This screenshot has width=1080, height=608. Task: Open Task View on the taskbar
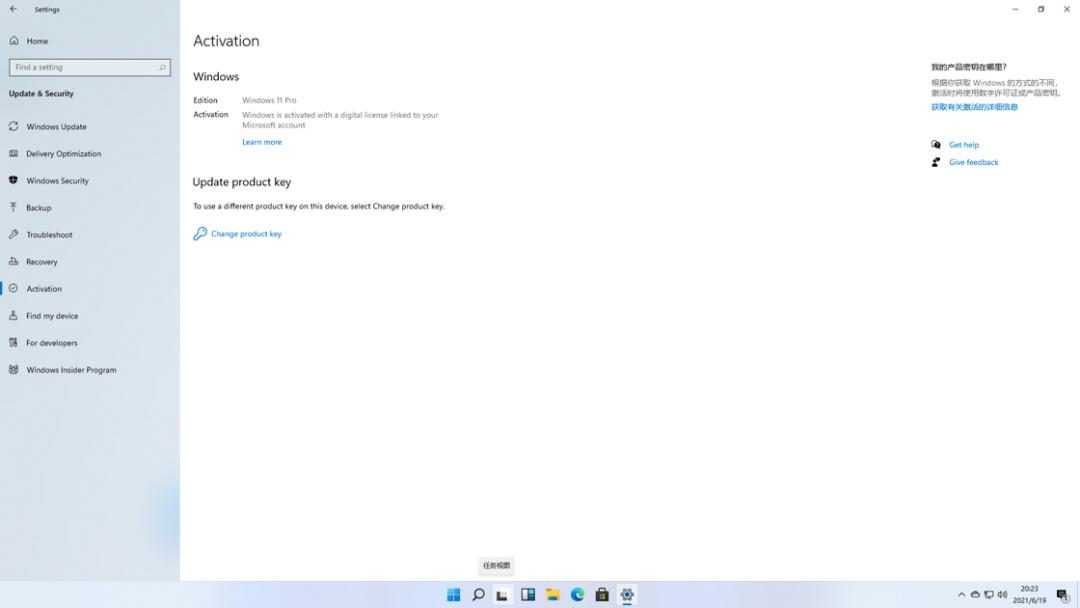tap(503, 595)
